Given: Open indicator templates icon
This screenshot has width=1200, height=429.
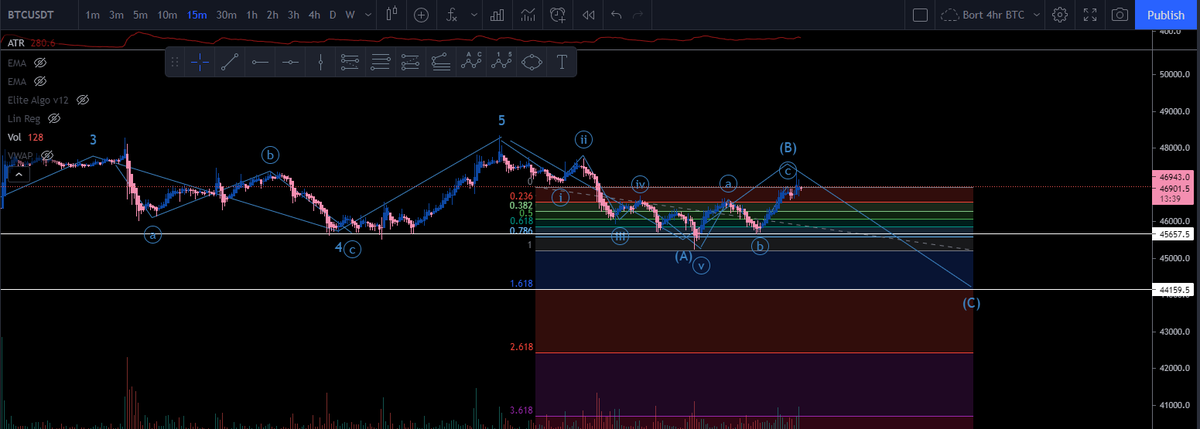Looking at the screenshot, I should tap(528, 15).
